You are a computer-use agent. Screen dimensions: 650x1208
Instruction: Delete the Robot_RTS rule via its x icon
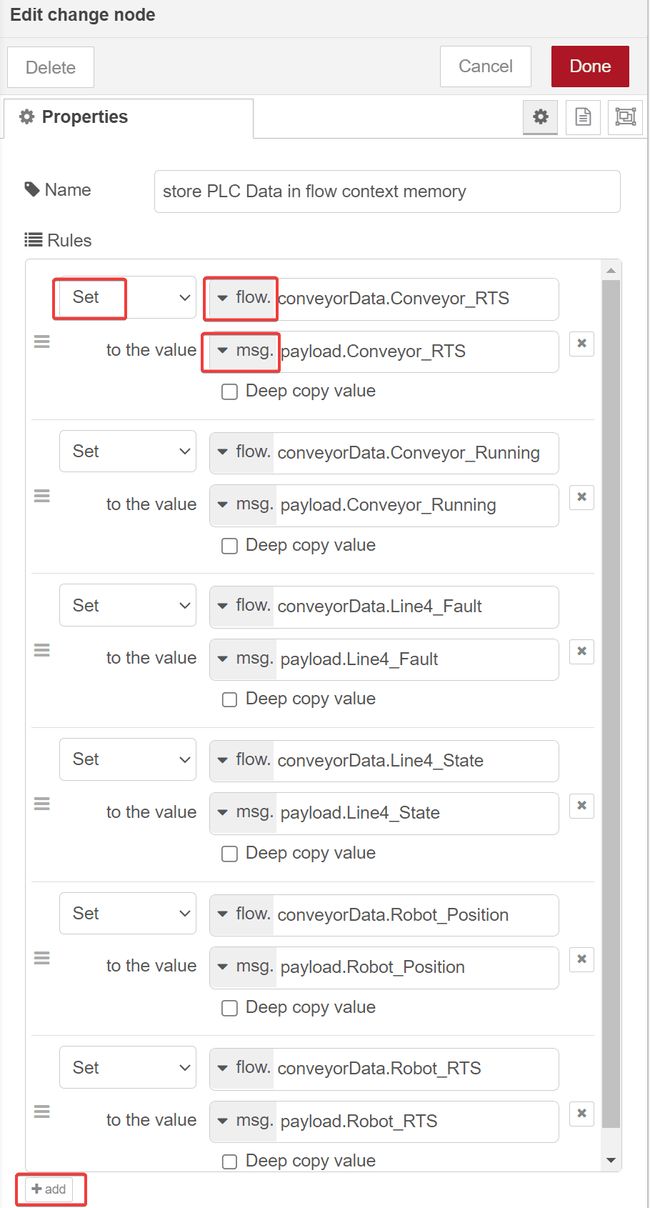(x=581, y=1113)
